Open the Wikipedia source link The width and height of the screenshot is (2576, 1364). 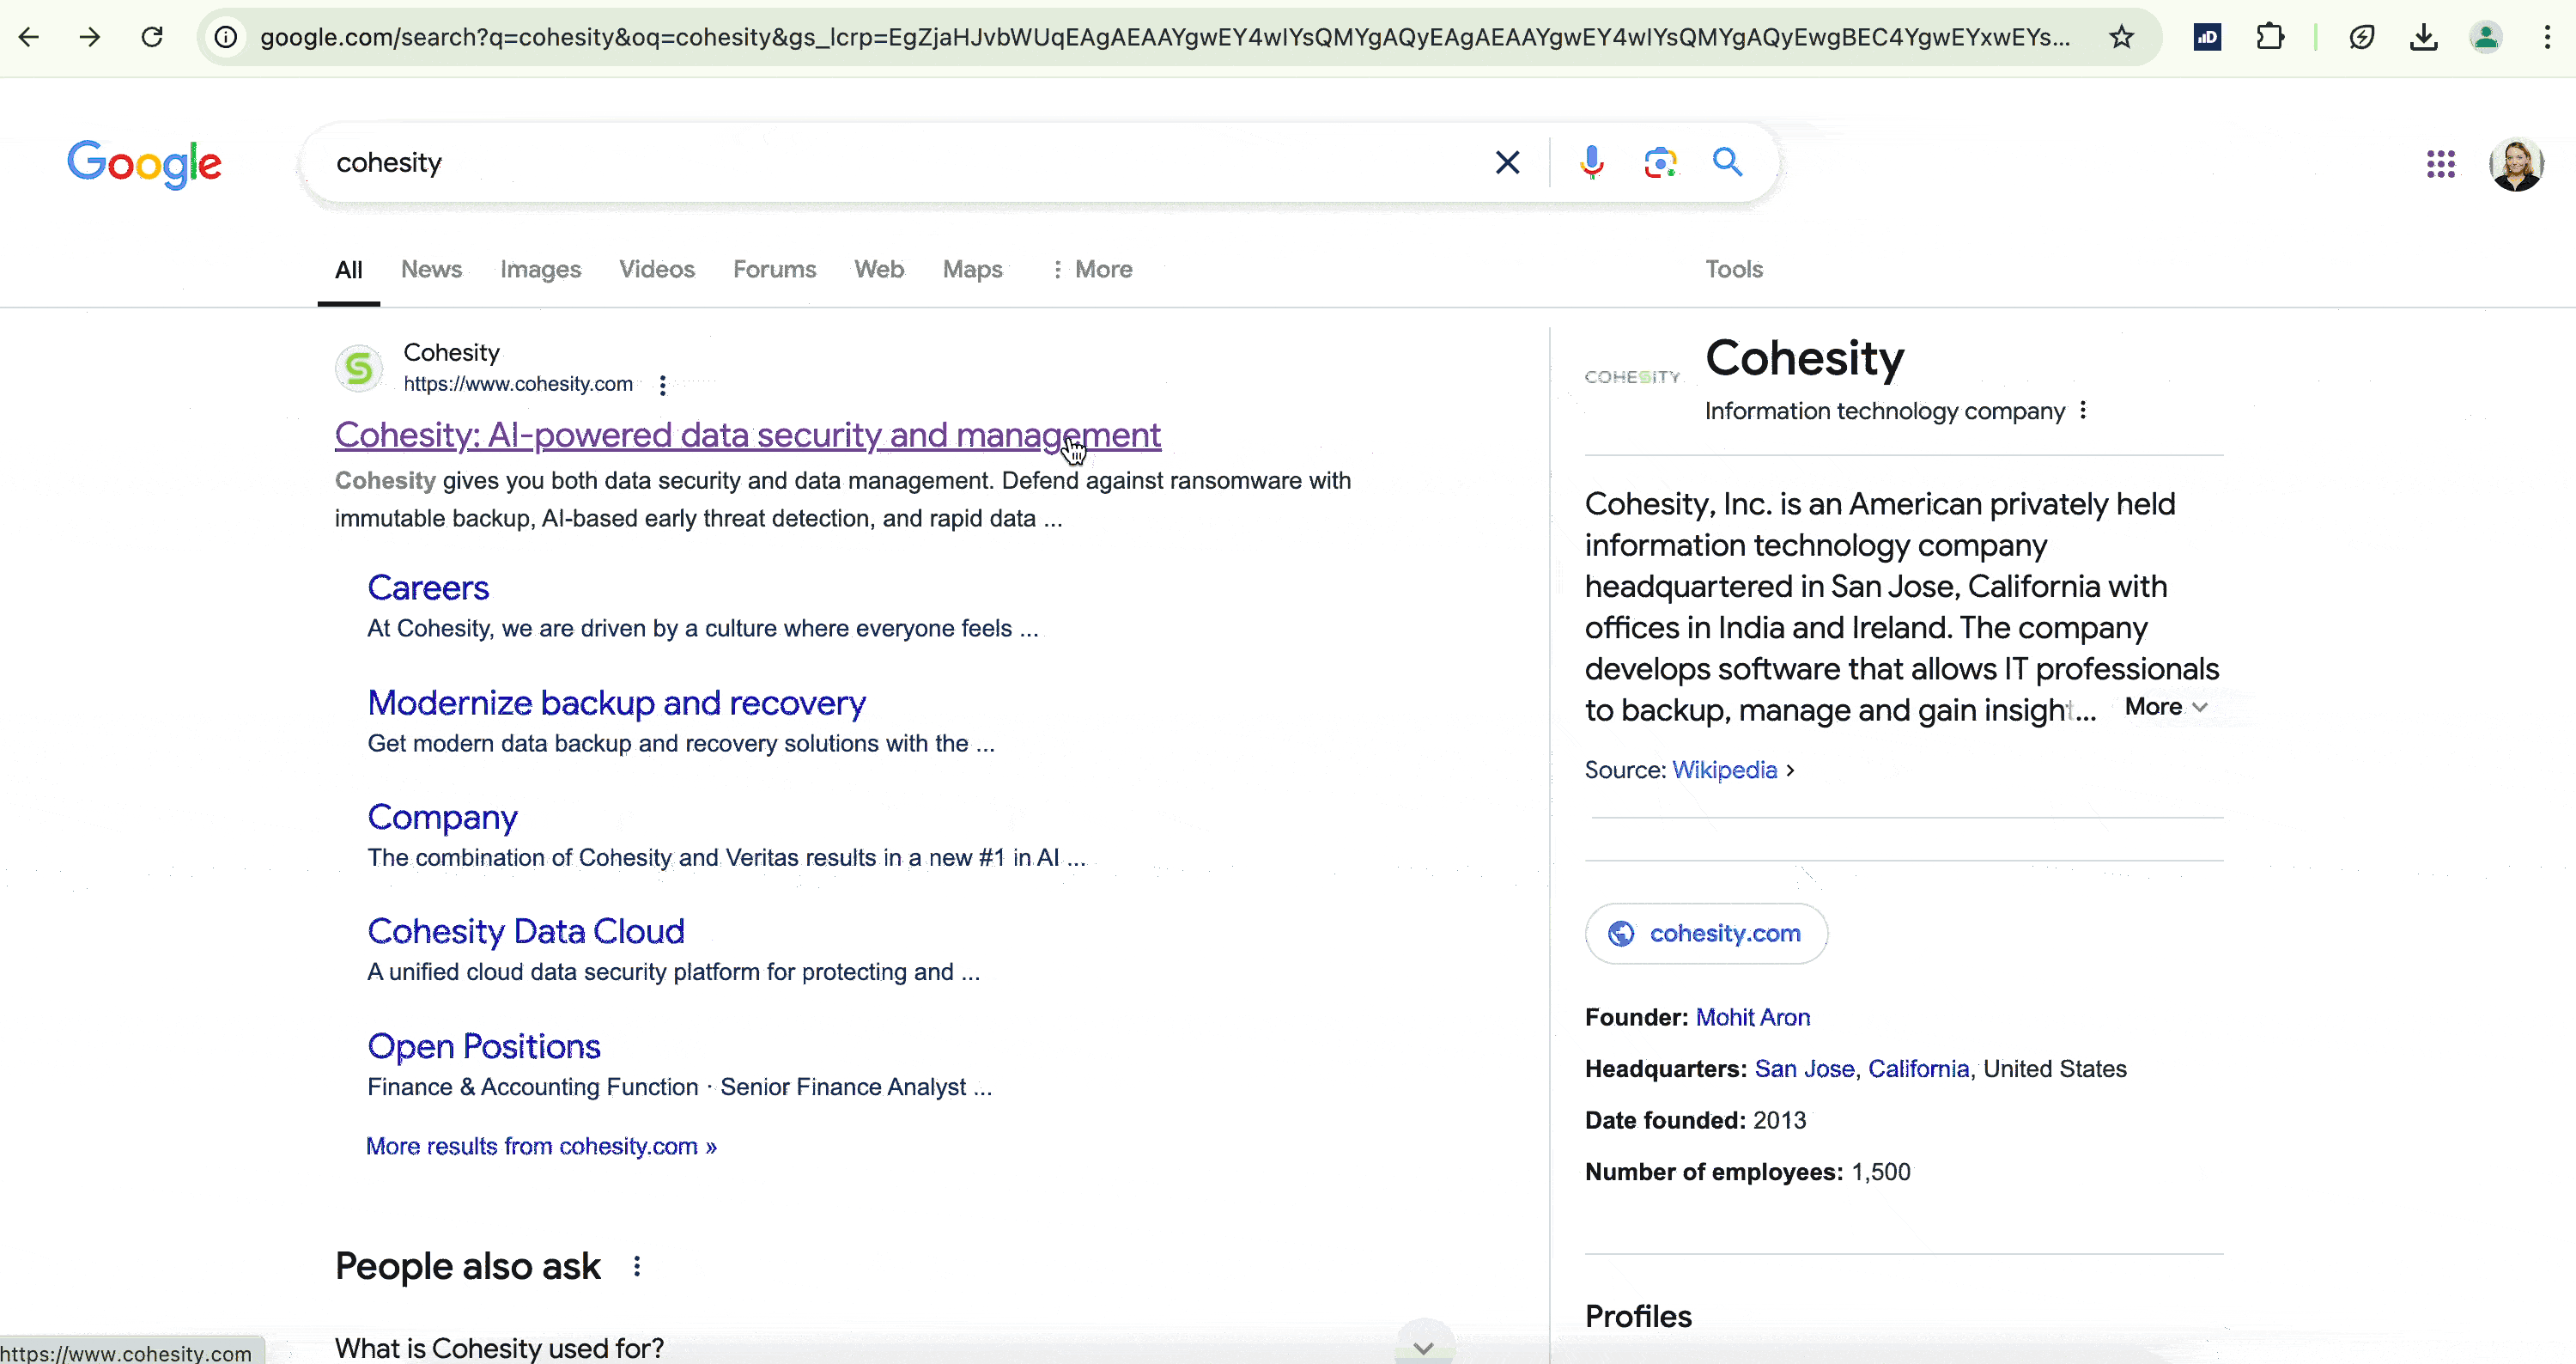(1724, 770)
